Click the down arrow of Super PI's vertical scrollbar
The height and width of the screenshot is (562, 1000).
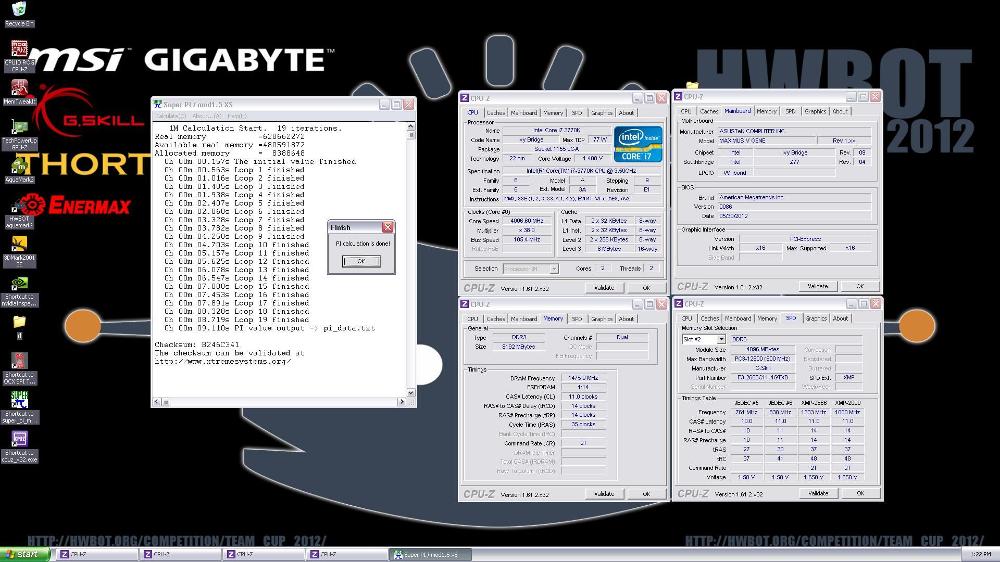tap(410, 393)
